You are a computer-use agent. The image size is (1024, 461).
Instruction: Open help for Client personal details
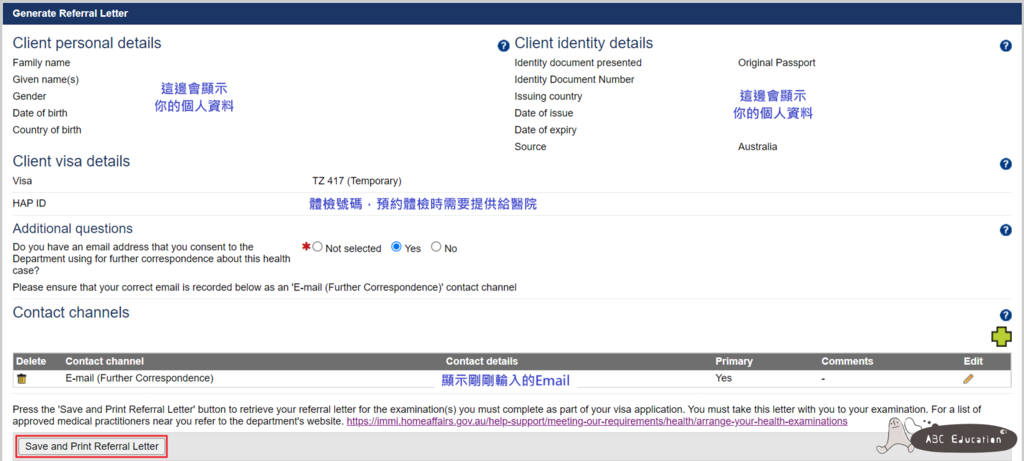tap(503, 46)
